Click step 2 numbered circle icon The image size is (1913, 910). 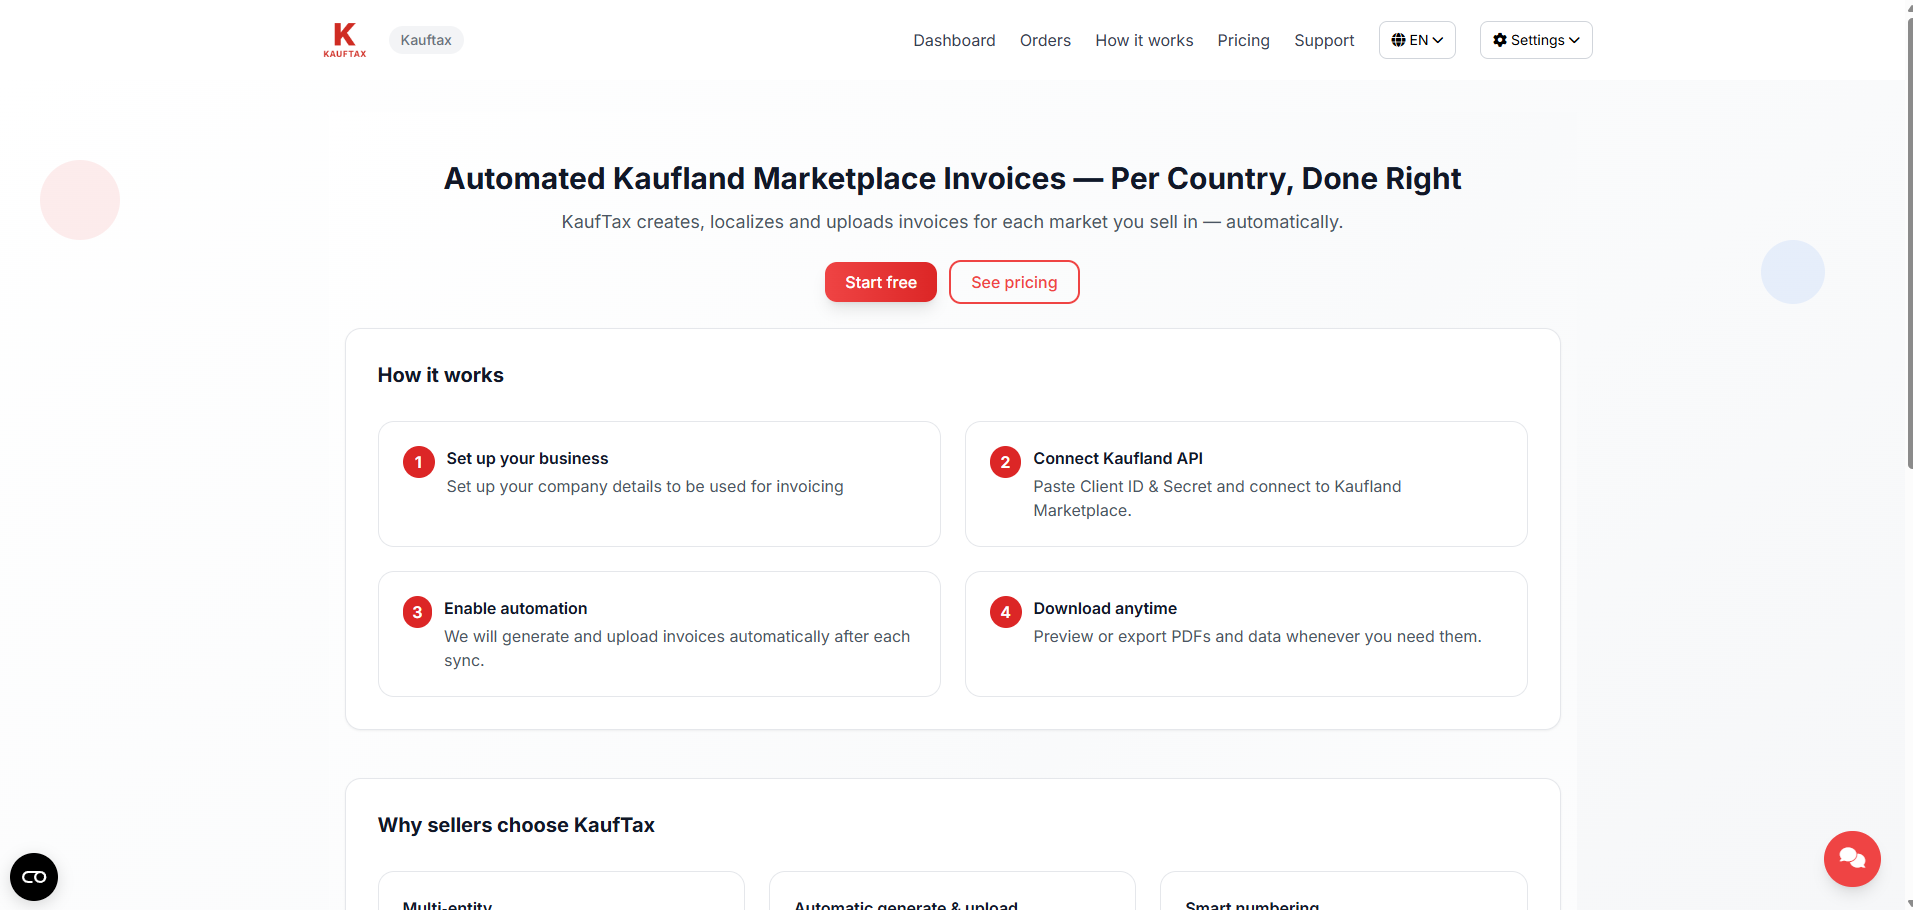1005,462
